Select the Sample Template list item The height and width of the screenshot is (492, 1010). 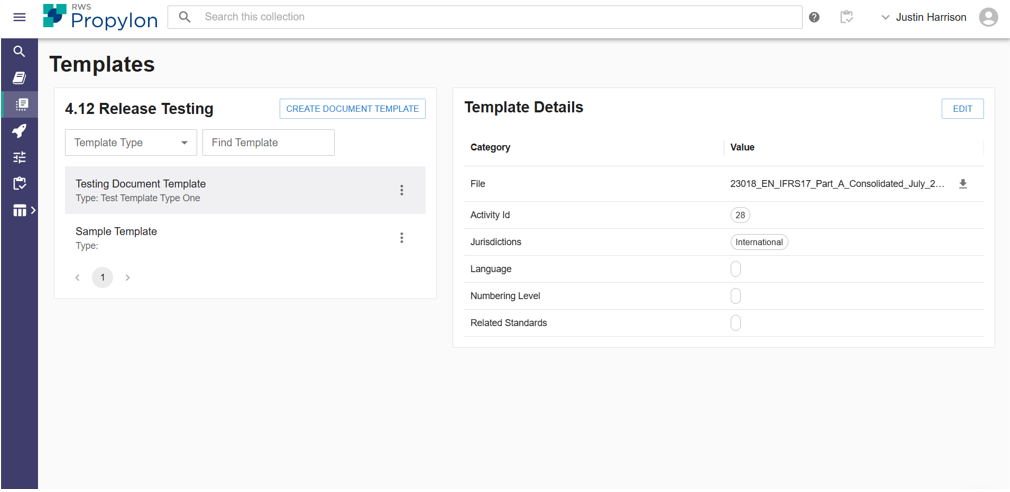pos(200,238)
